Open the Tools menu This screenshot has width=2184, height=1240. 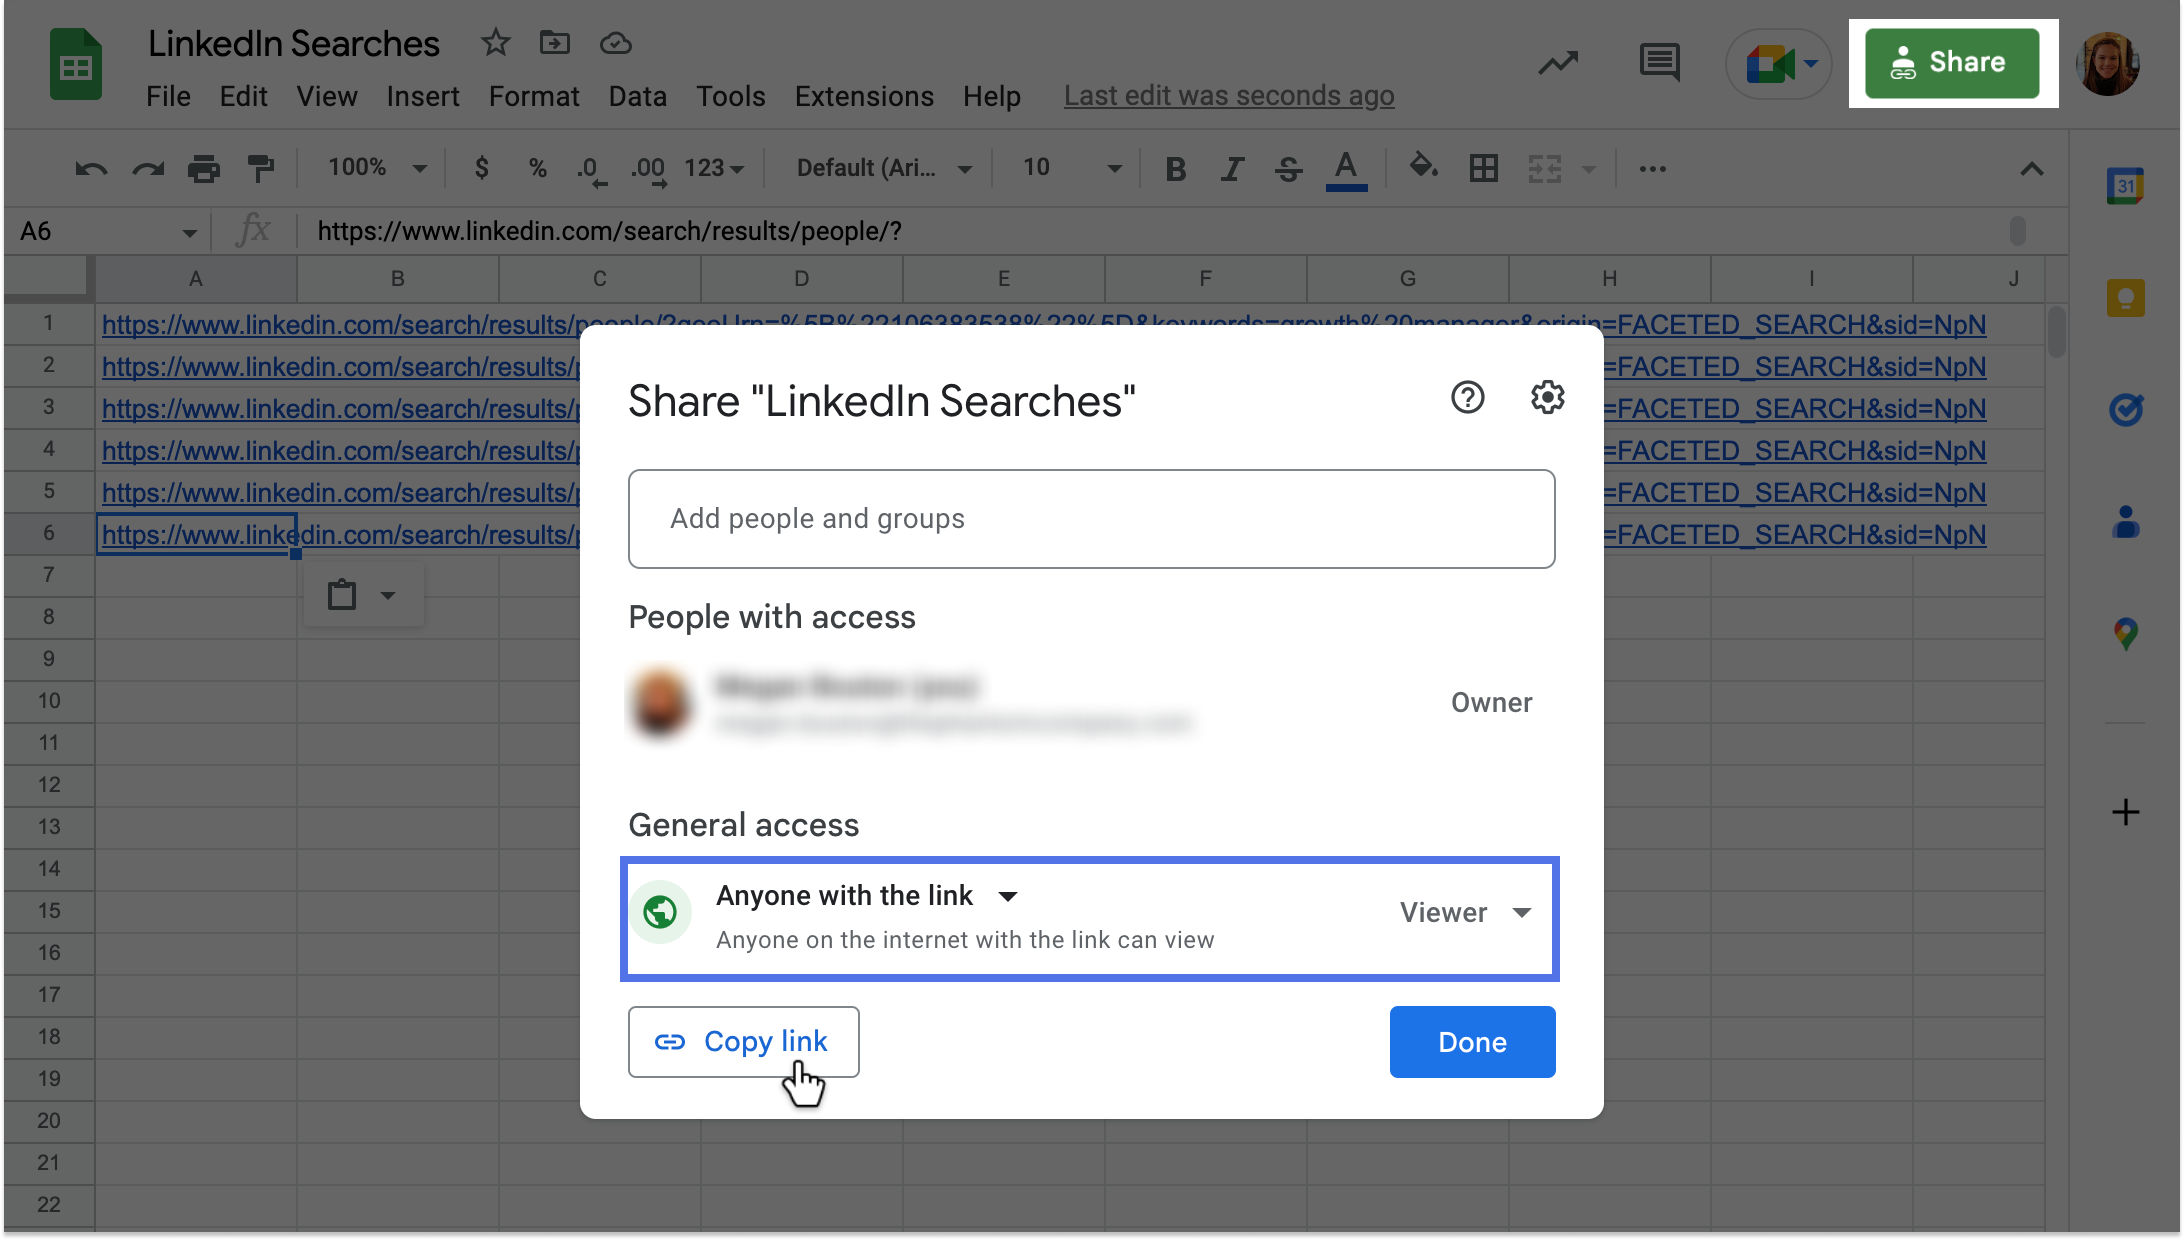[731, 96]
